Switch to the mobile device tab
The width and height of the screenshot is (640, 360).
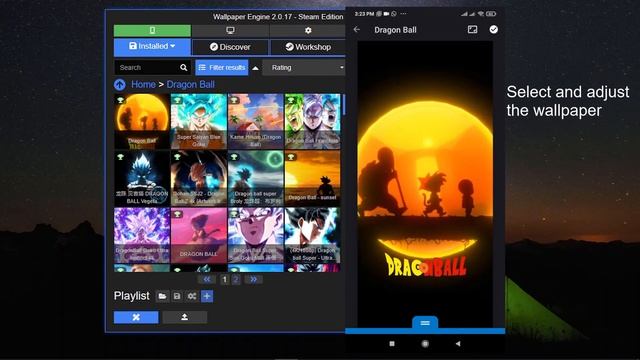pos(152,31)
